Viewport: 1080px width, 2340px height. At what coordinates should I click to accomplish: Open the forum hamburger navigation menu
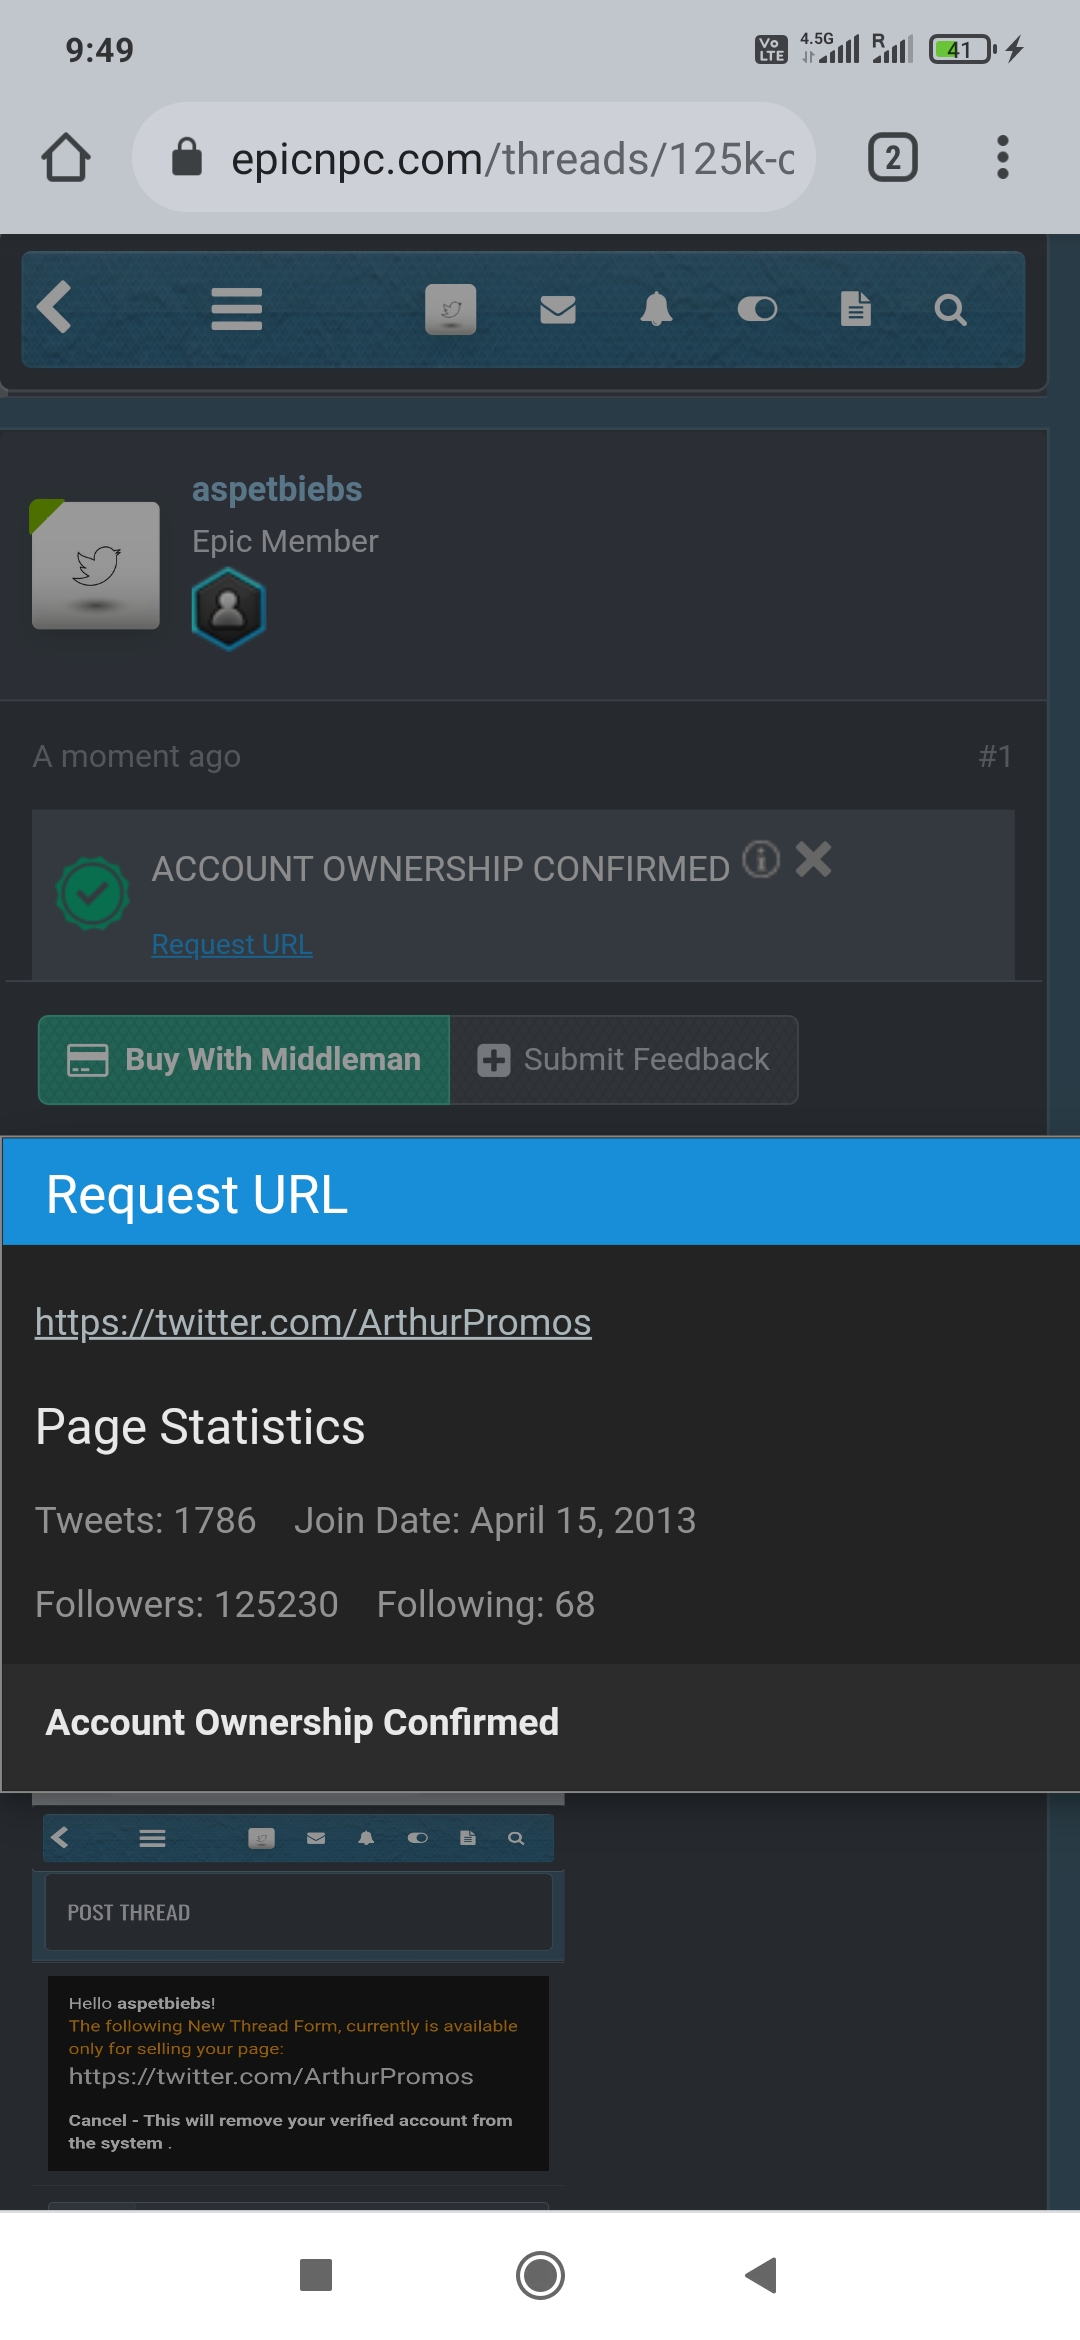(x=237, y=309)
